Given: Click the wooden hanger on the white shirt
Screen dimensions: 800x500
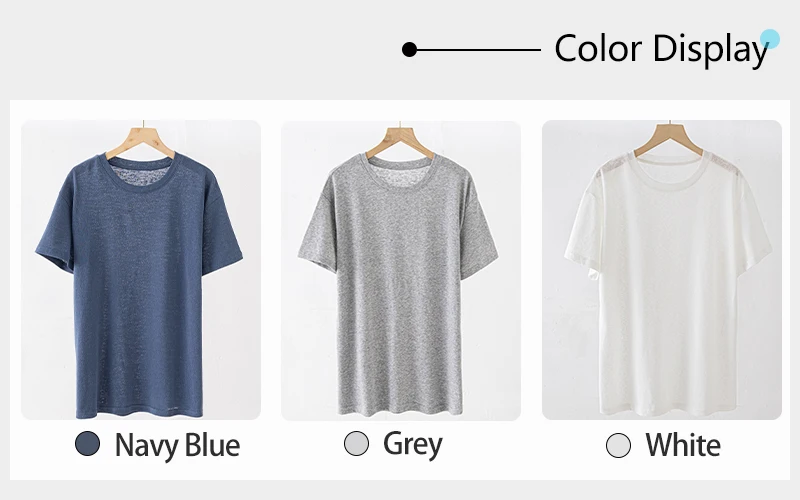Looking at the screenshot, I should [x=669, y=140].
